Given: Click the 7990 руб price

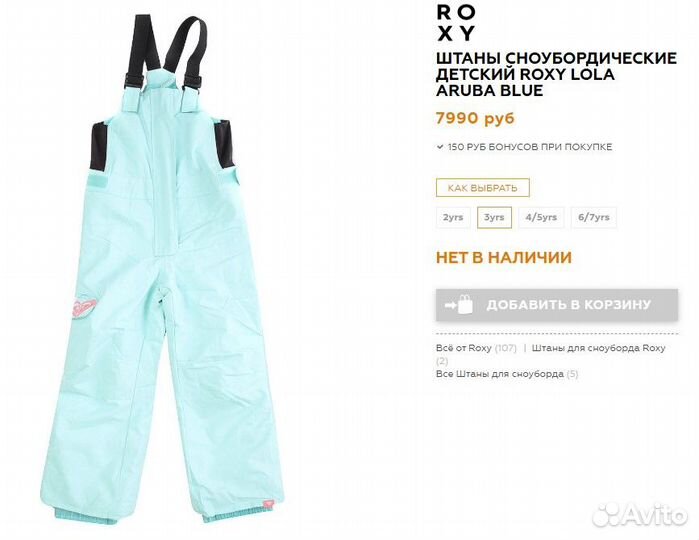Looking at the screenshot, I should point(475,118).
